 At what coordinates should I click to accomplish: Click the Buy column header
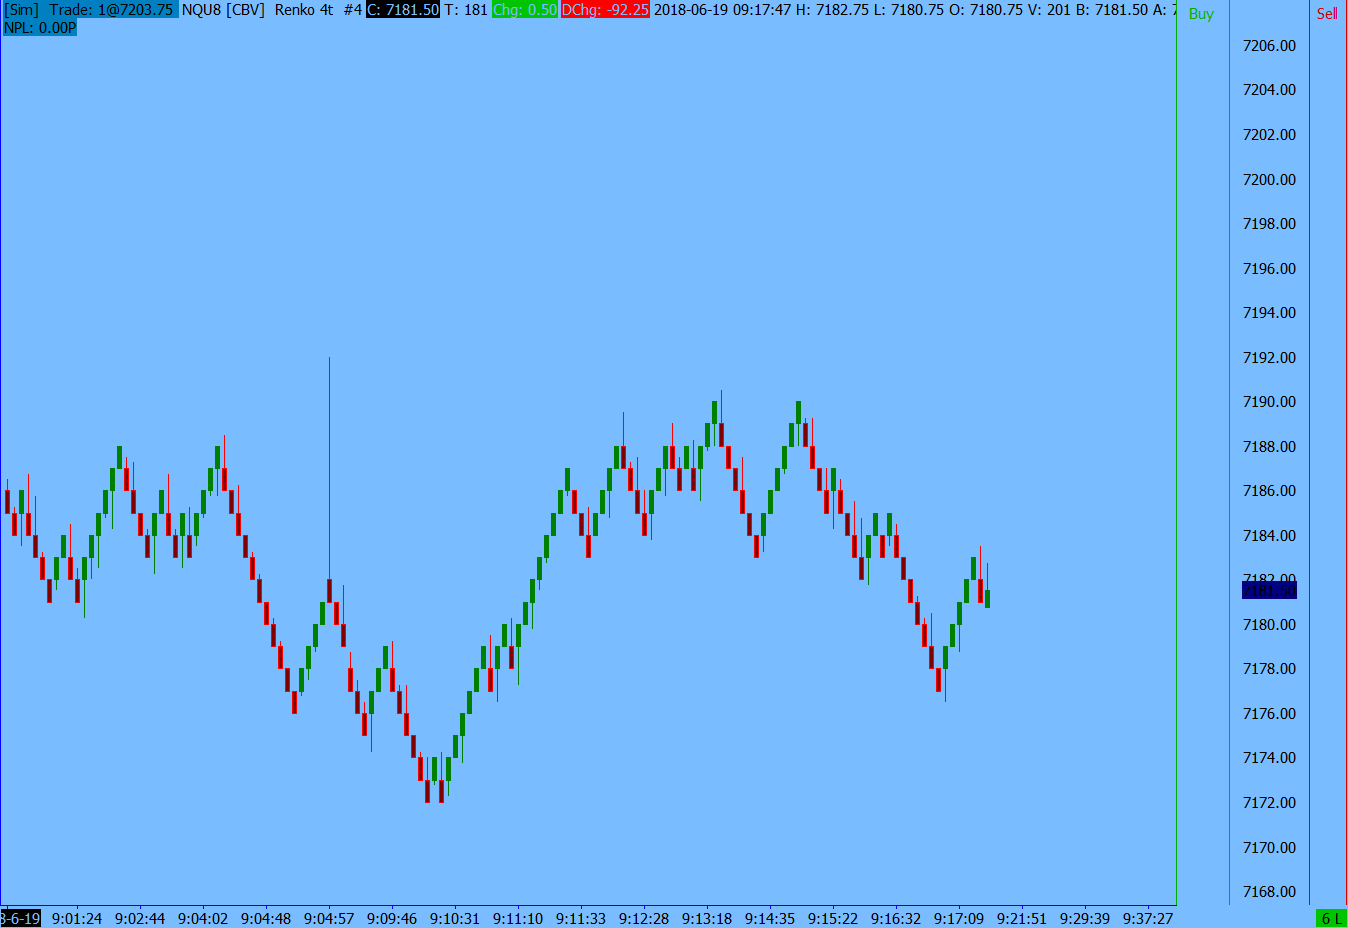[x=1201, y=14]
